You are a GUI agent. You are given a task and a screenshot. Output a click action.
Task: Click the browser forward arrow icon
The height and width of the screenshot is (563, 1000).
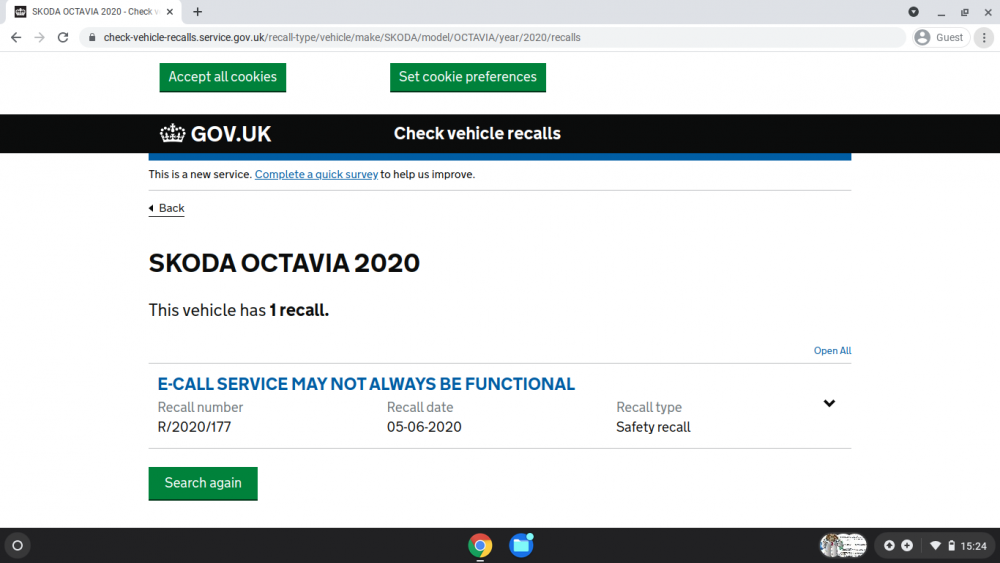(40, 38)
